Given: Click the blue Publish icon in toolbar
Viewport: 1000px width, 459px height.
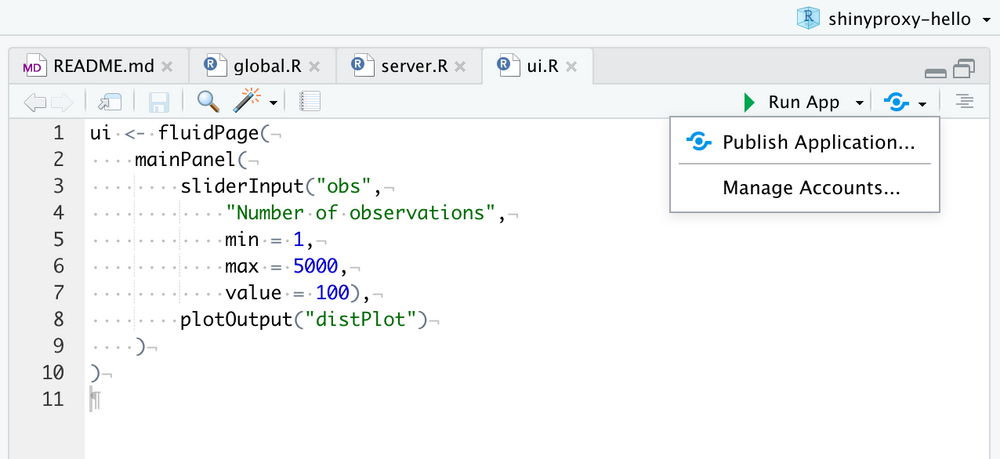Looking at the screenshot, I should click(x=897, y=102).
